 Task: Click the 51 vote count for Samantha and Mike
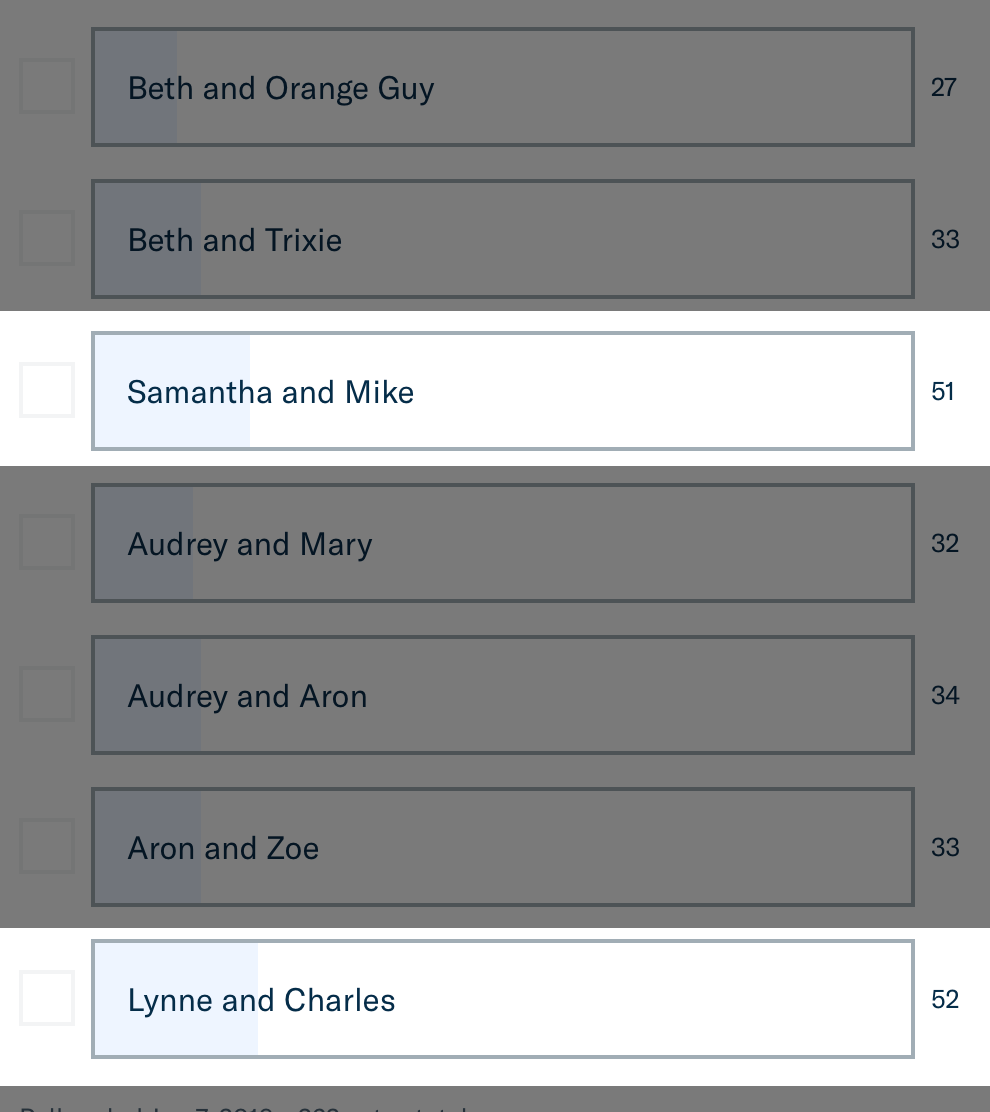click(x=943, y=392)
